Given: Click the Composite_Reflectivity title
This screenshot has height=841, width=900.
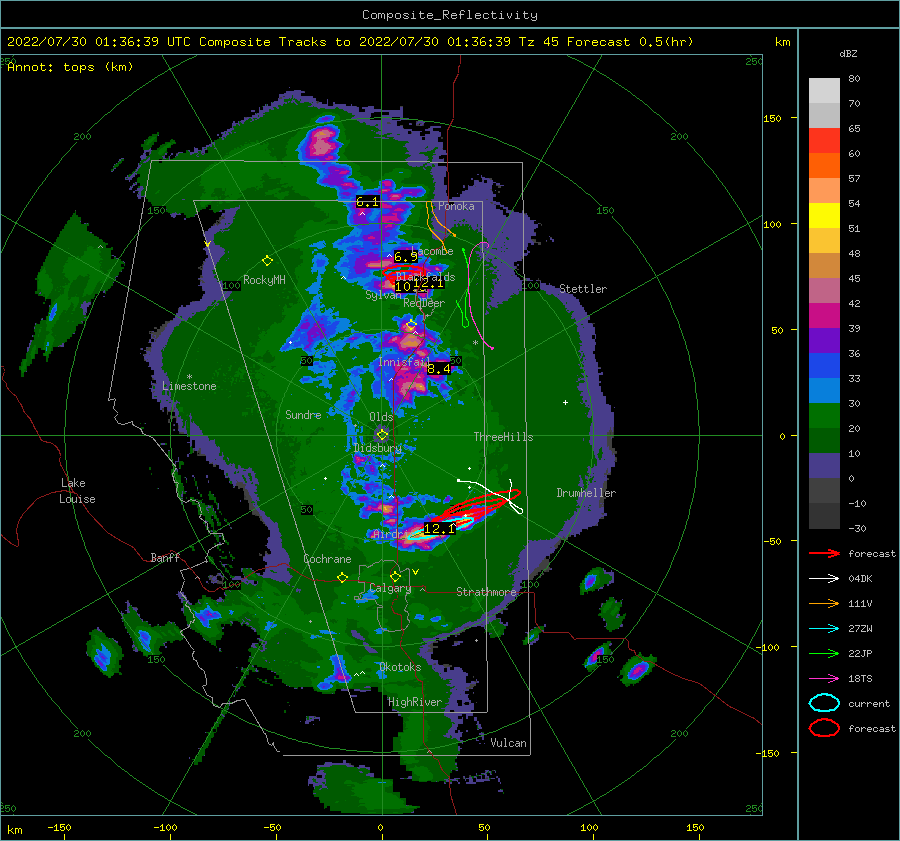Looking at the screenshot, I should tap(449, 15).
